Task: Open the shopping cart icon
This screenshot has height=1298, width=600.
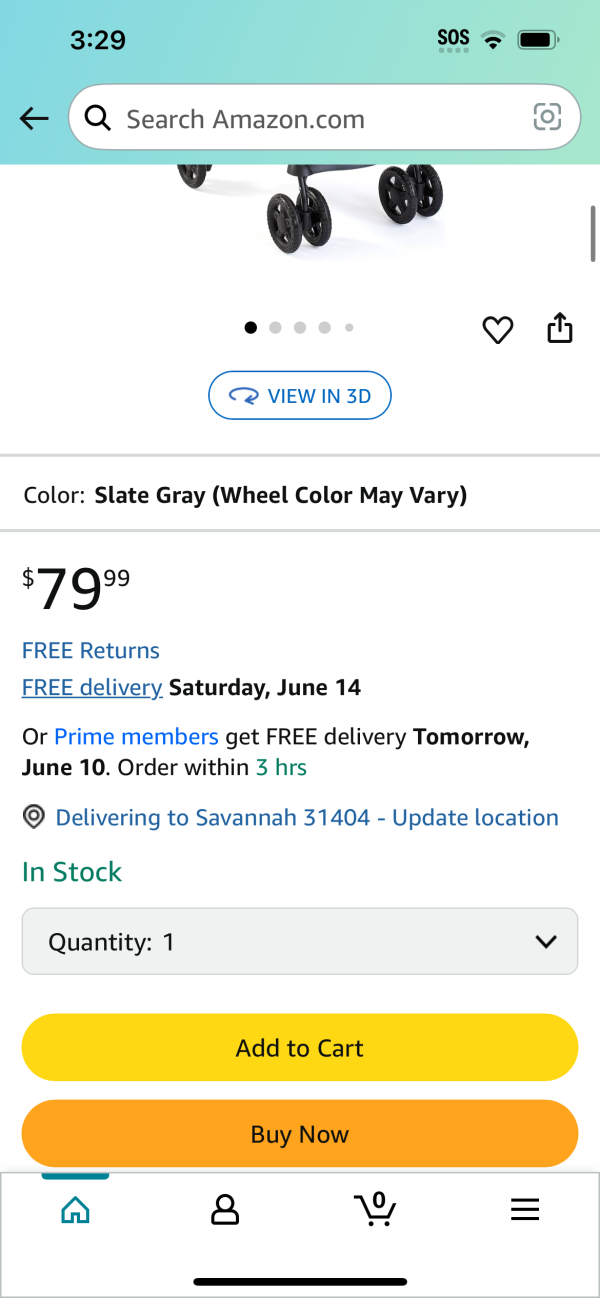Action: [x=376, y=1209]
